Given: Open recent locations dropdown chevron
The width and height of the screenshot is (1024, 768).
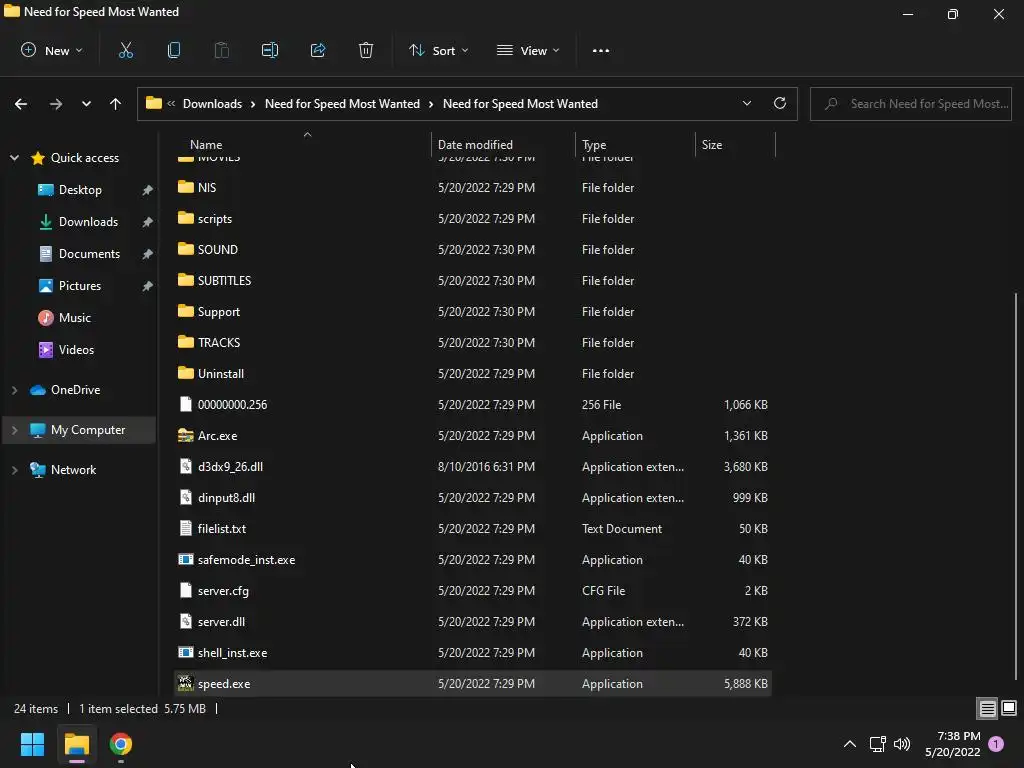Looking at the screenshot, I should (x=86, y=104).
